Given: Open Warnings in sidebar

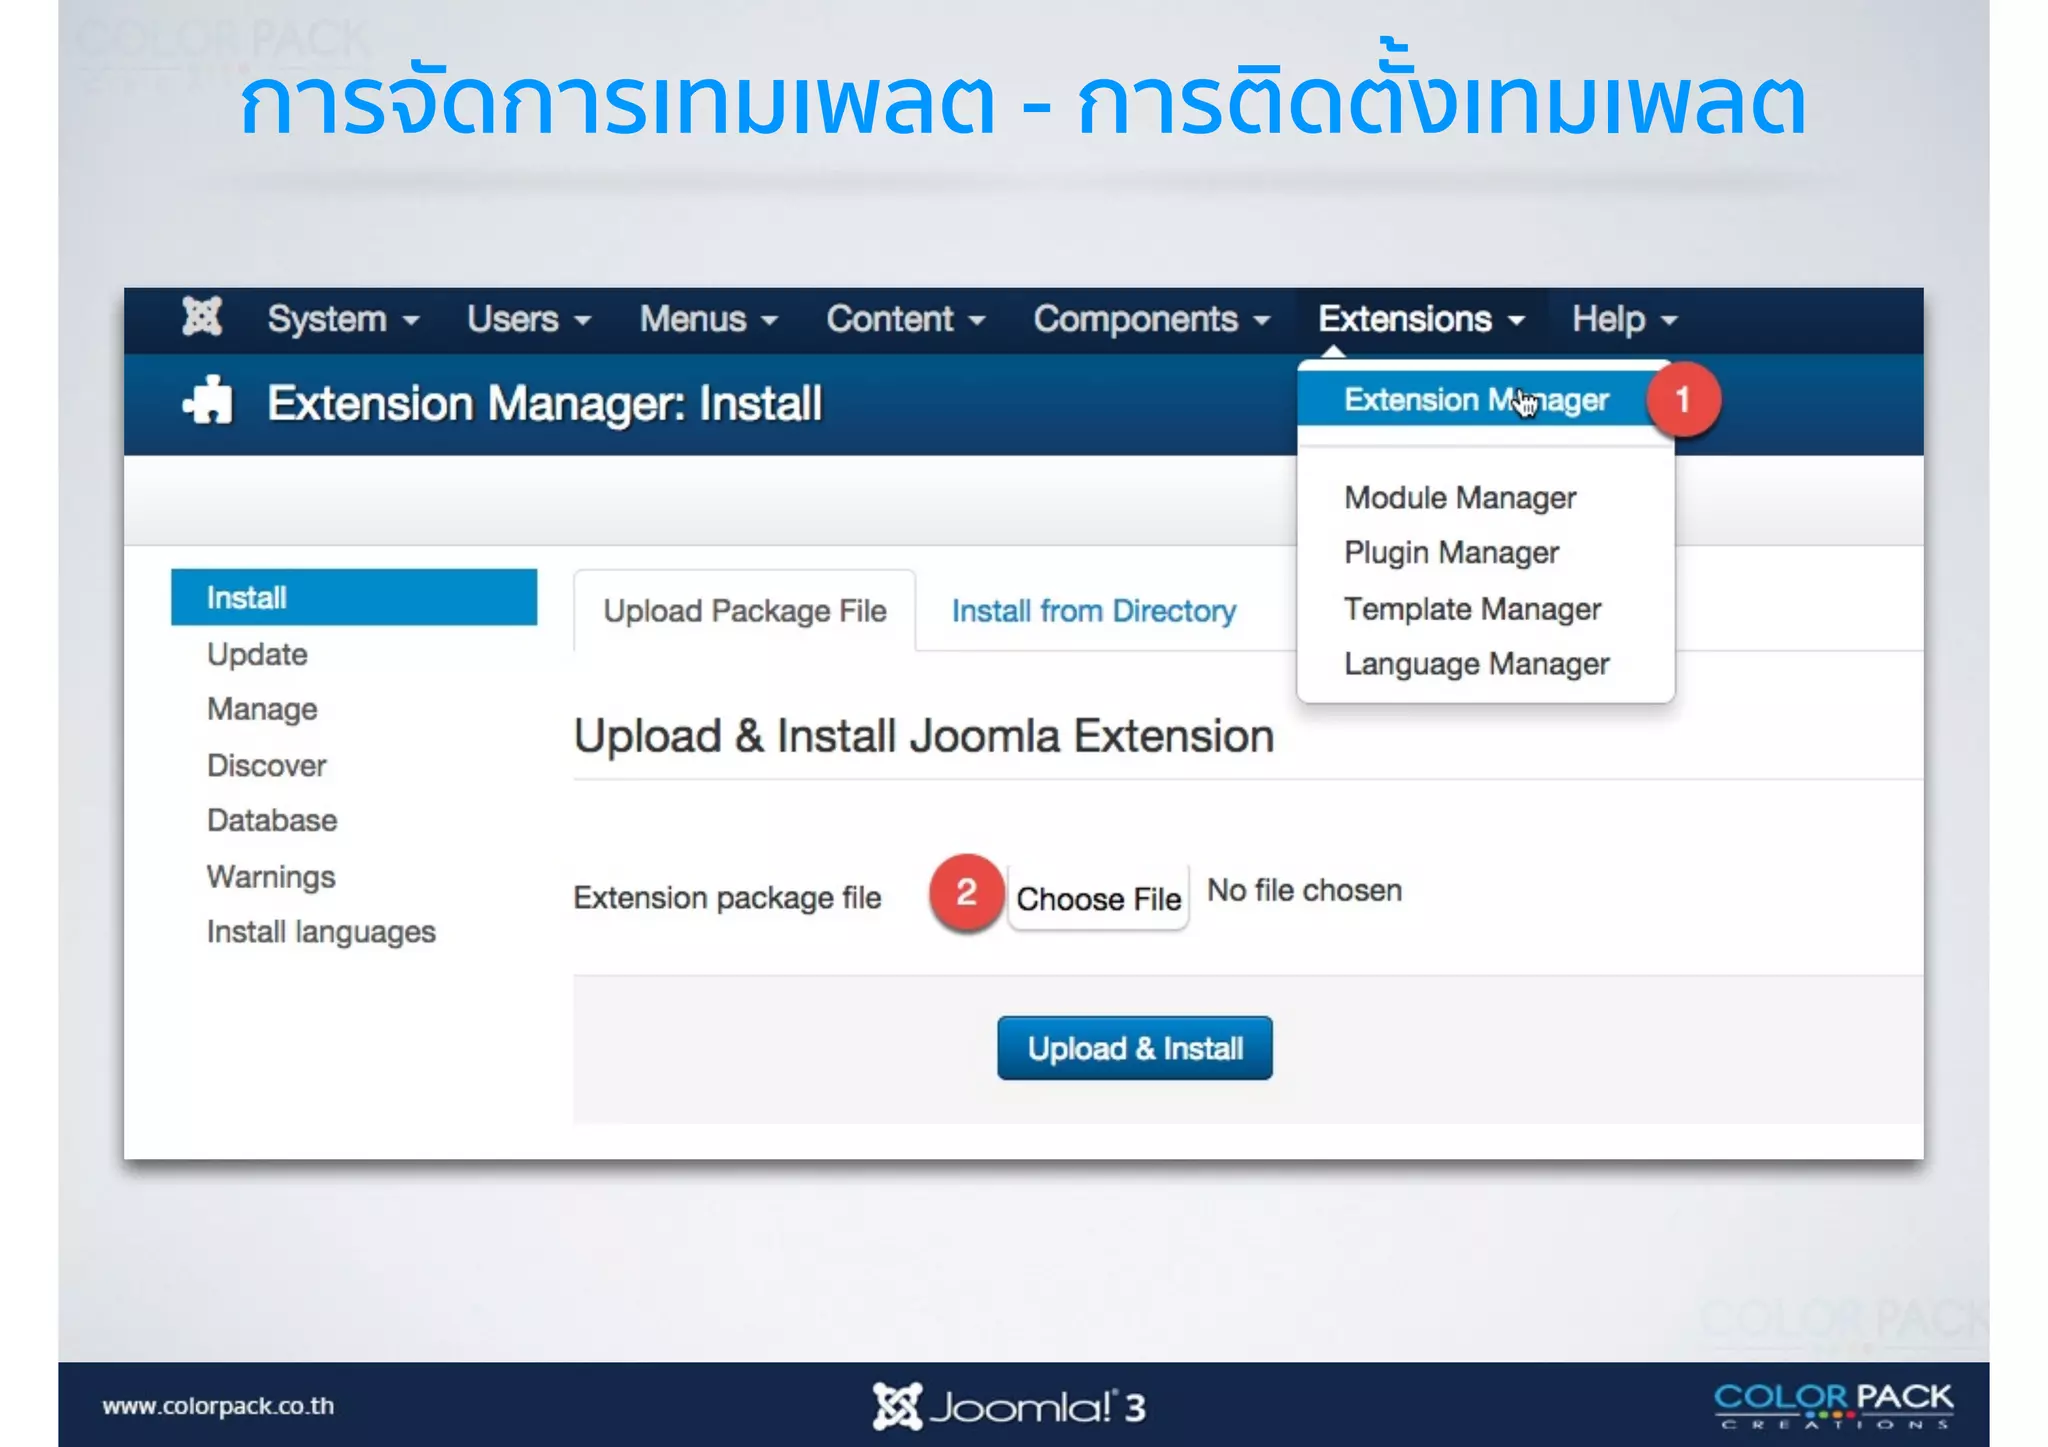Looking at the screenshot, I should [x=271, y=876].
